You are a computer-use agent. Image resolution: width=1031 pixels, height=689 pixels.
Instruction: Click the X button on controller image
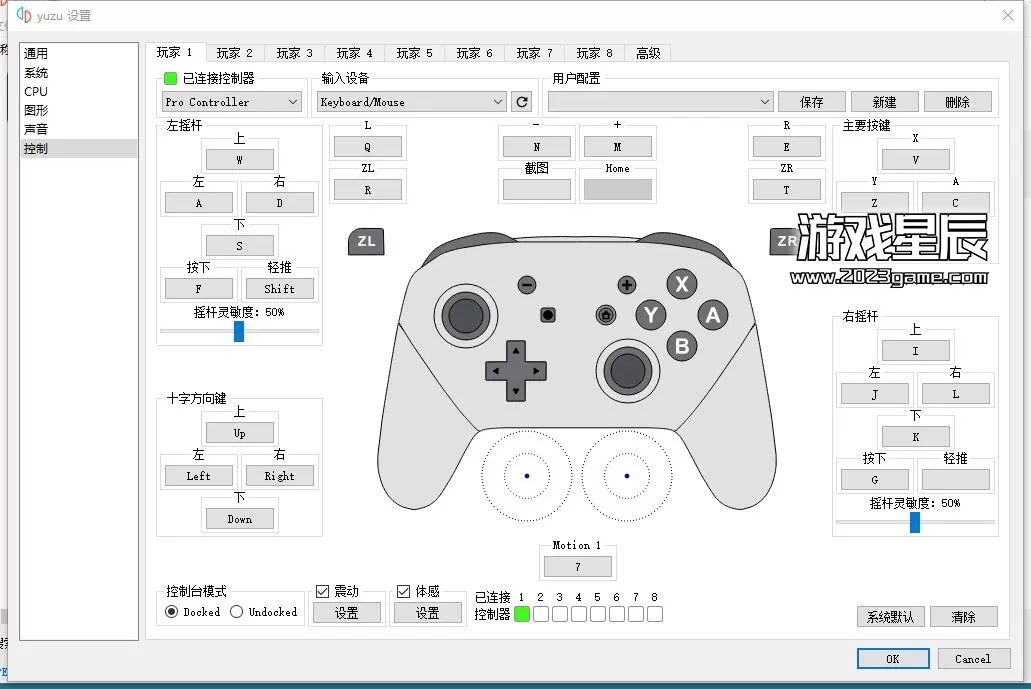pyautogui.click(x=682, y=284)
